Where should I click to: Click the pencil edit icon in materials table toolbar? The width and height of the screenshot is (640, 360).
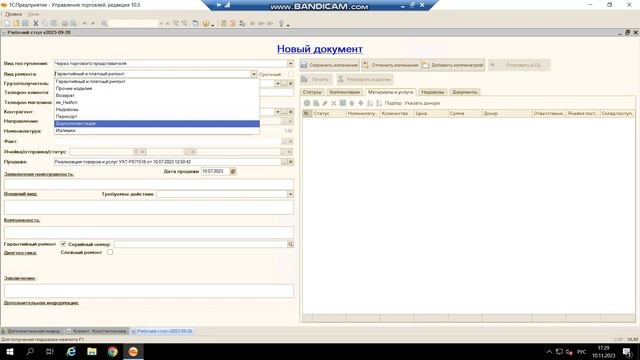pos(325,103)
